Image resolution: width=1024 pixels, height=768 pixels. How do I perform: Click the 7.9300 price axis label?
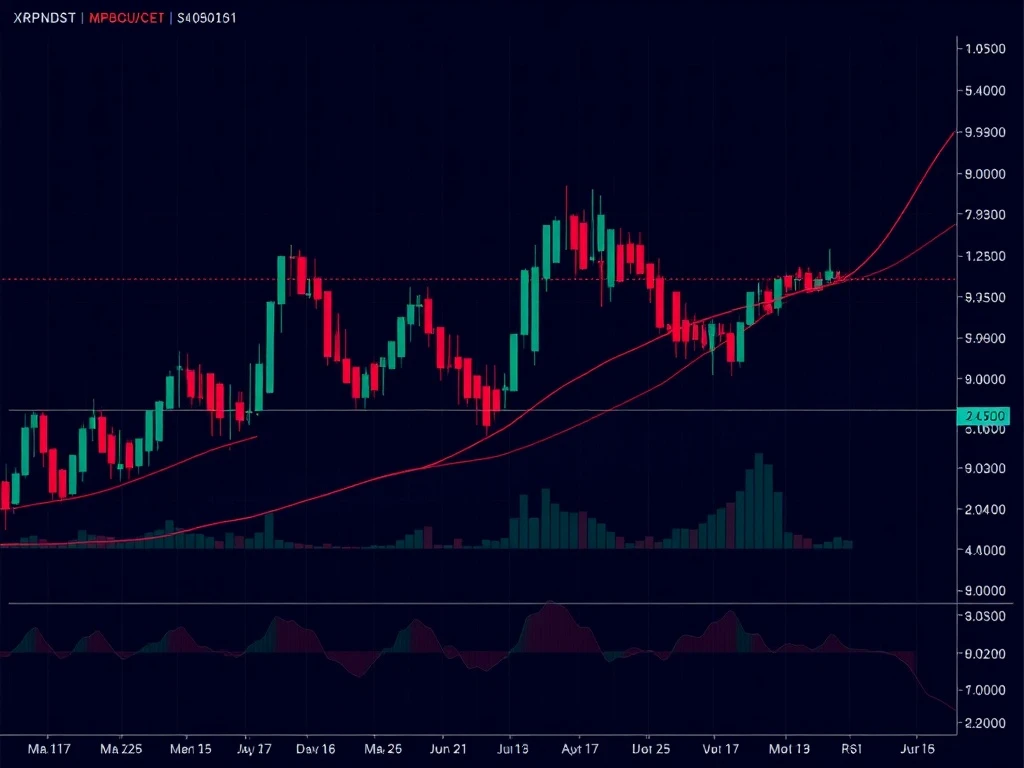(985, 215)
